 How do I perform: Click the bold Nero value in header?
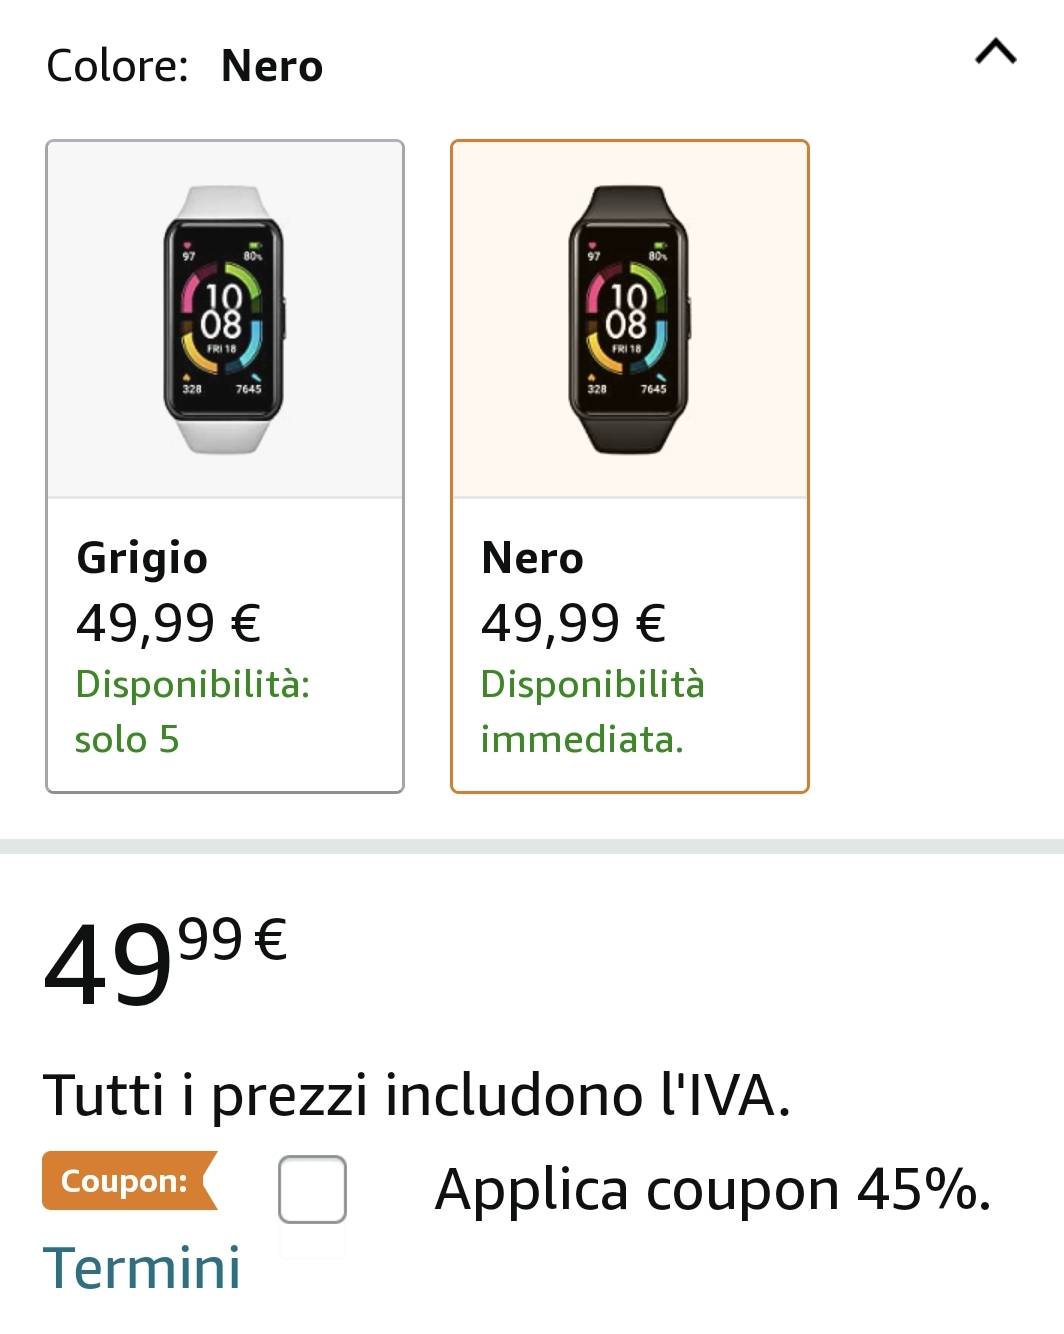click(x=272, y=66)
